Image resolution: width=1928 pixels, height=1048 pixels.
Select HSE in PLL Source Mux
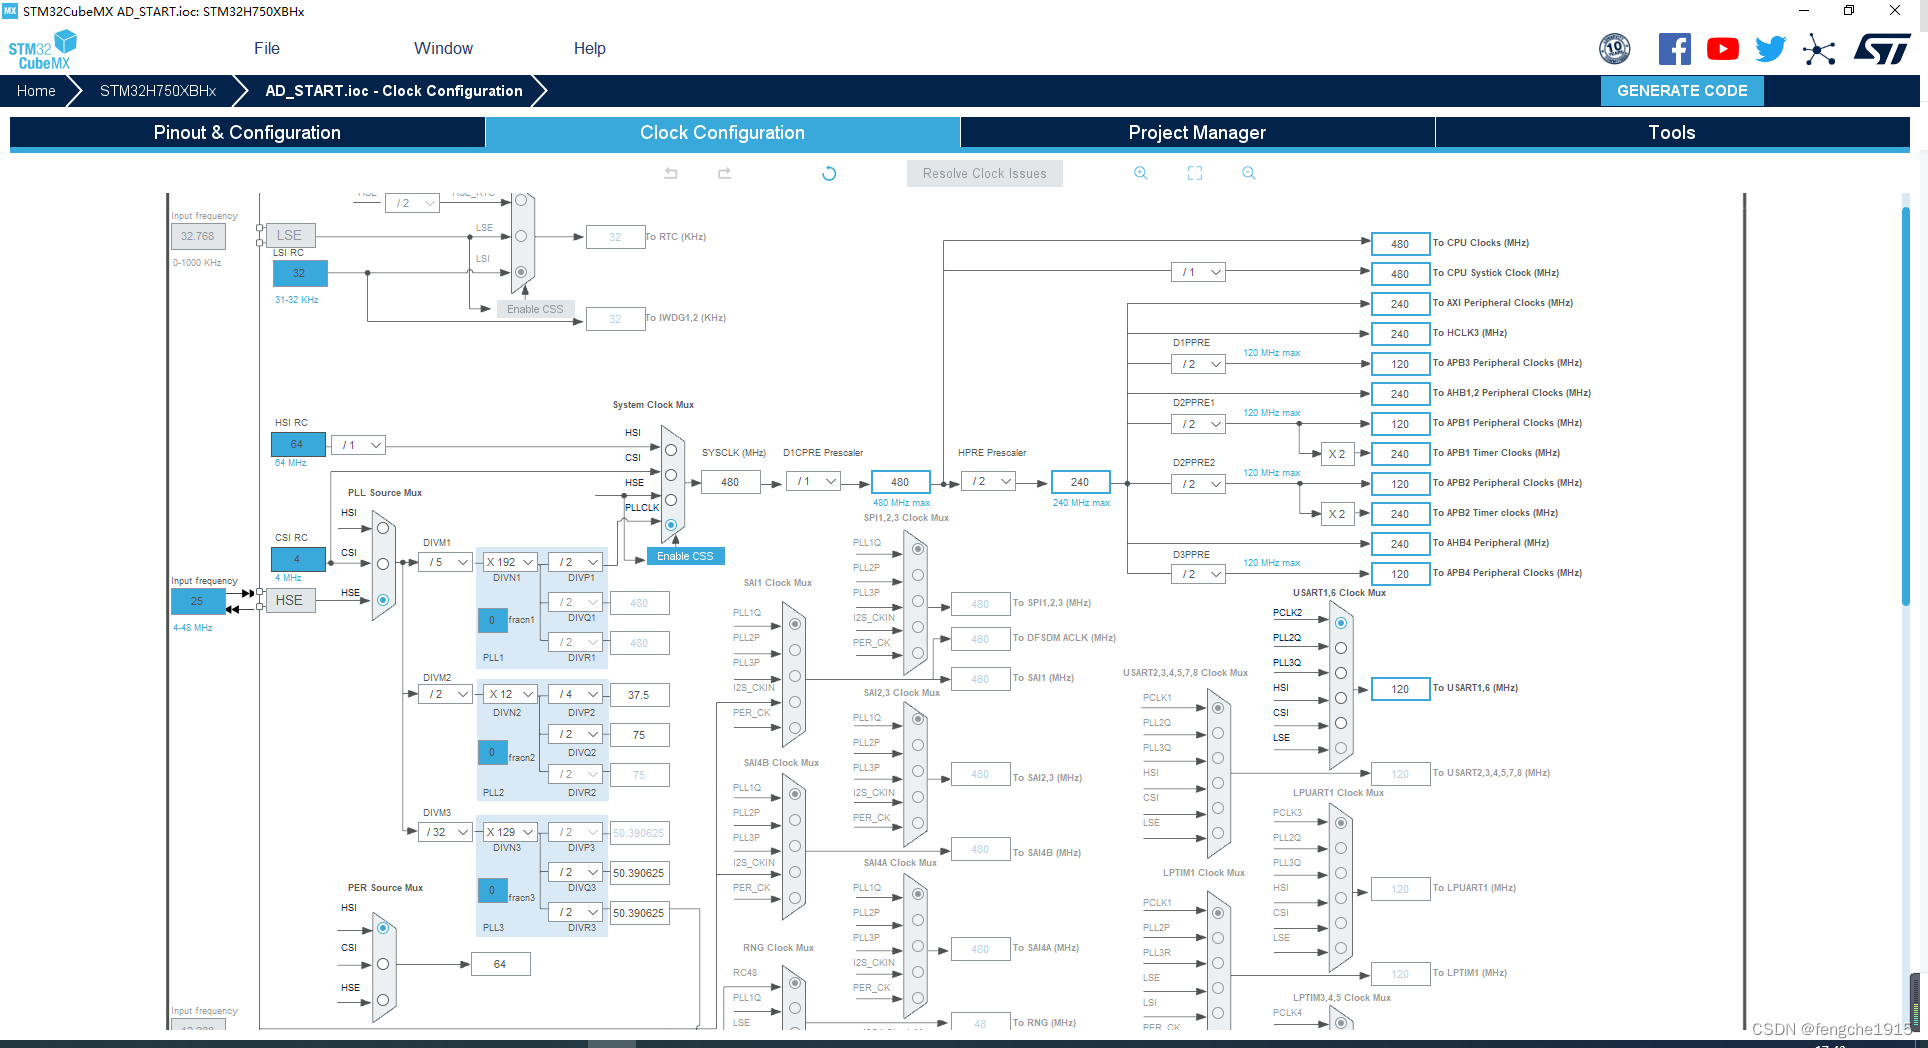[x=383, y=600]
